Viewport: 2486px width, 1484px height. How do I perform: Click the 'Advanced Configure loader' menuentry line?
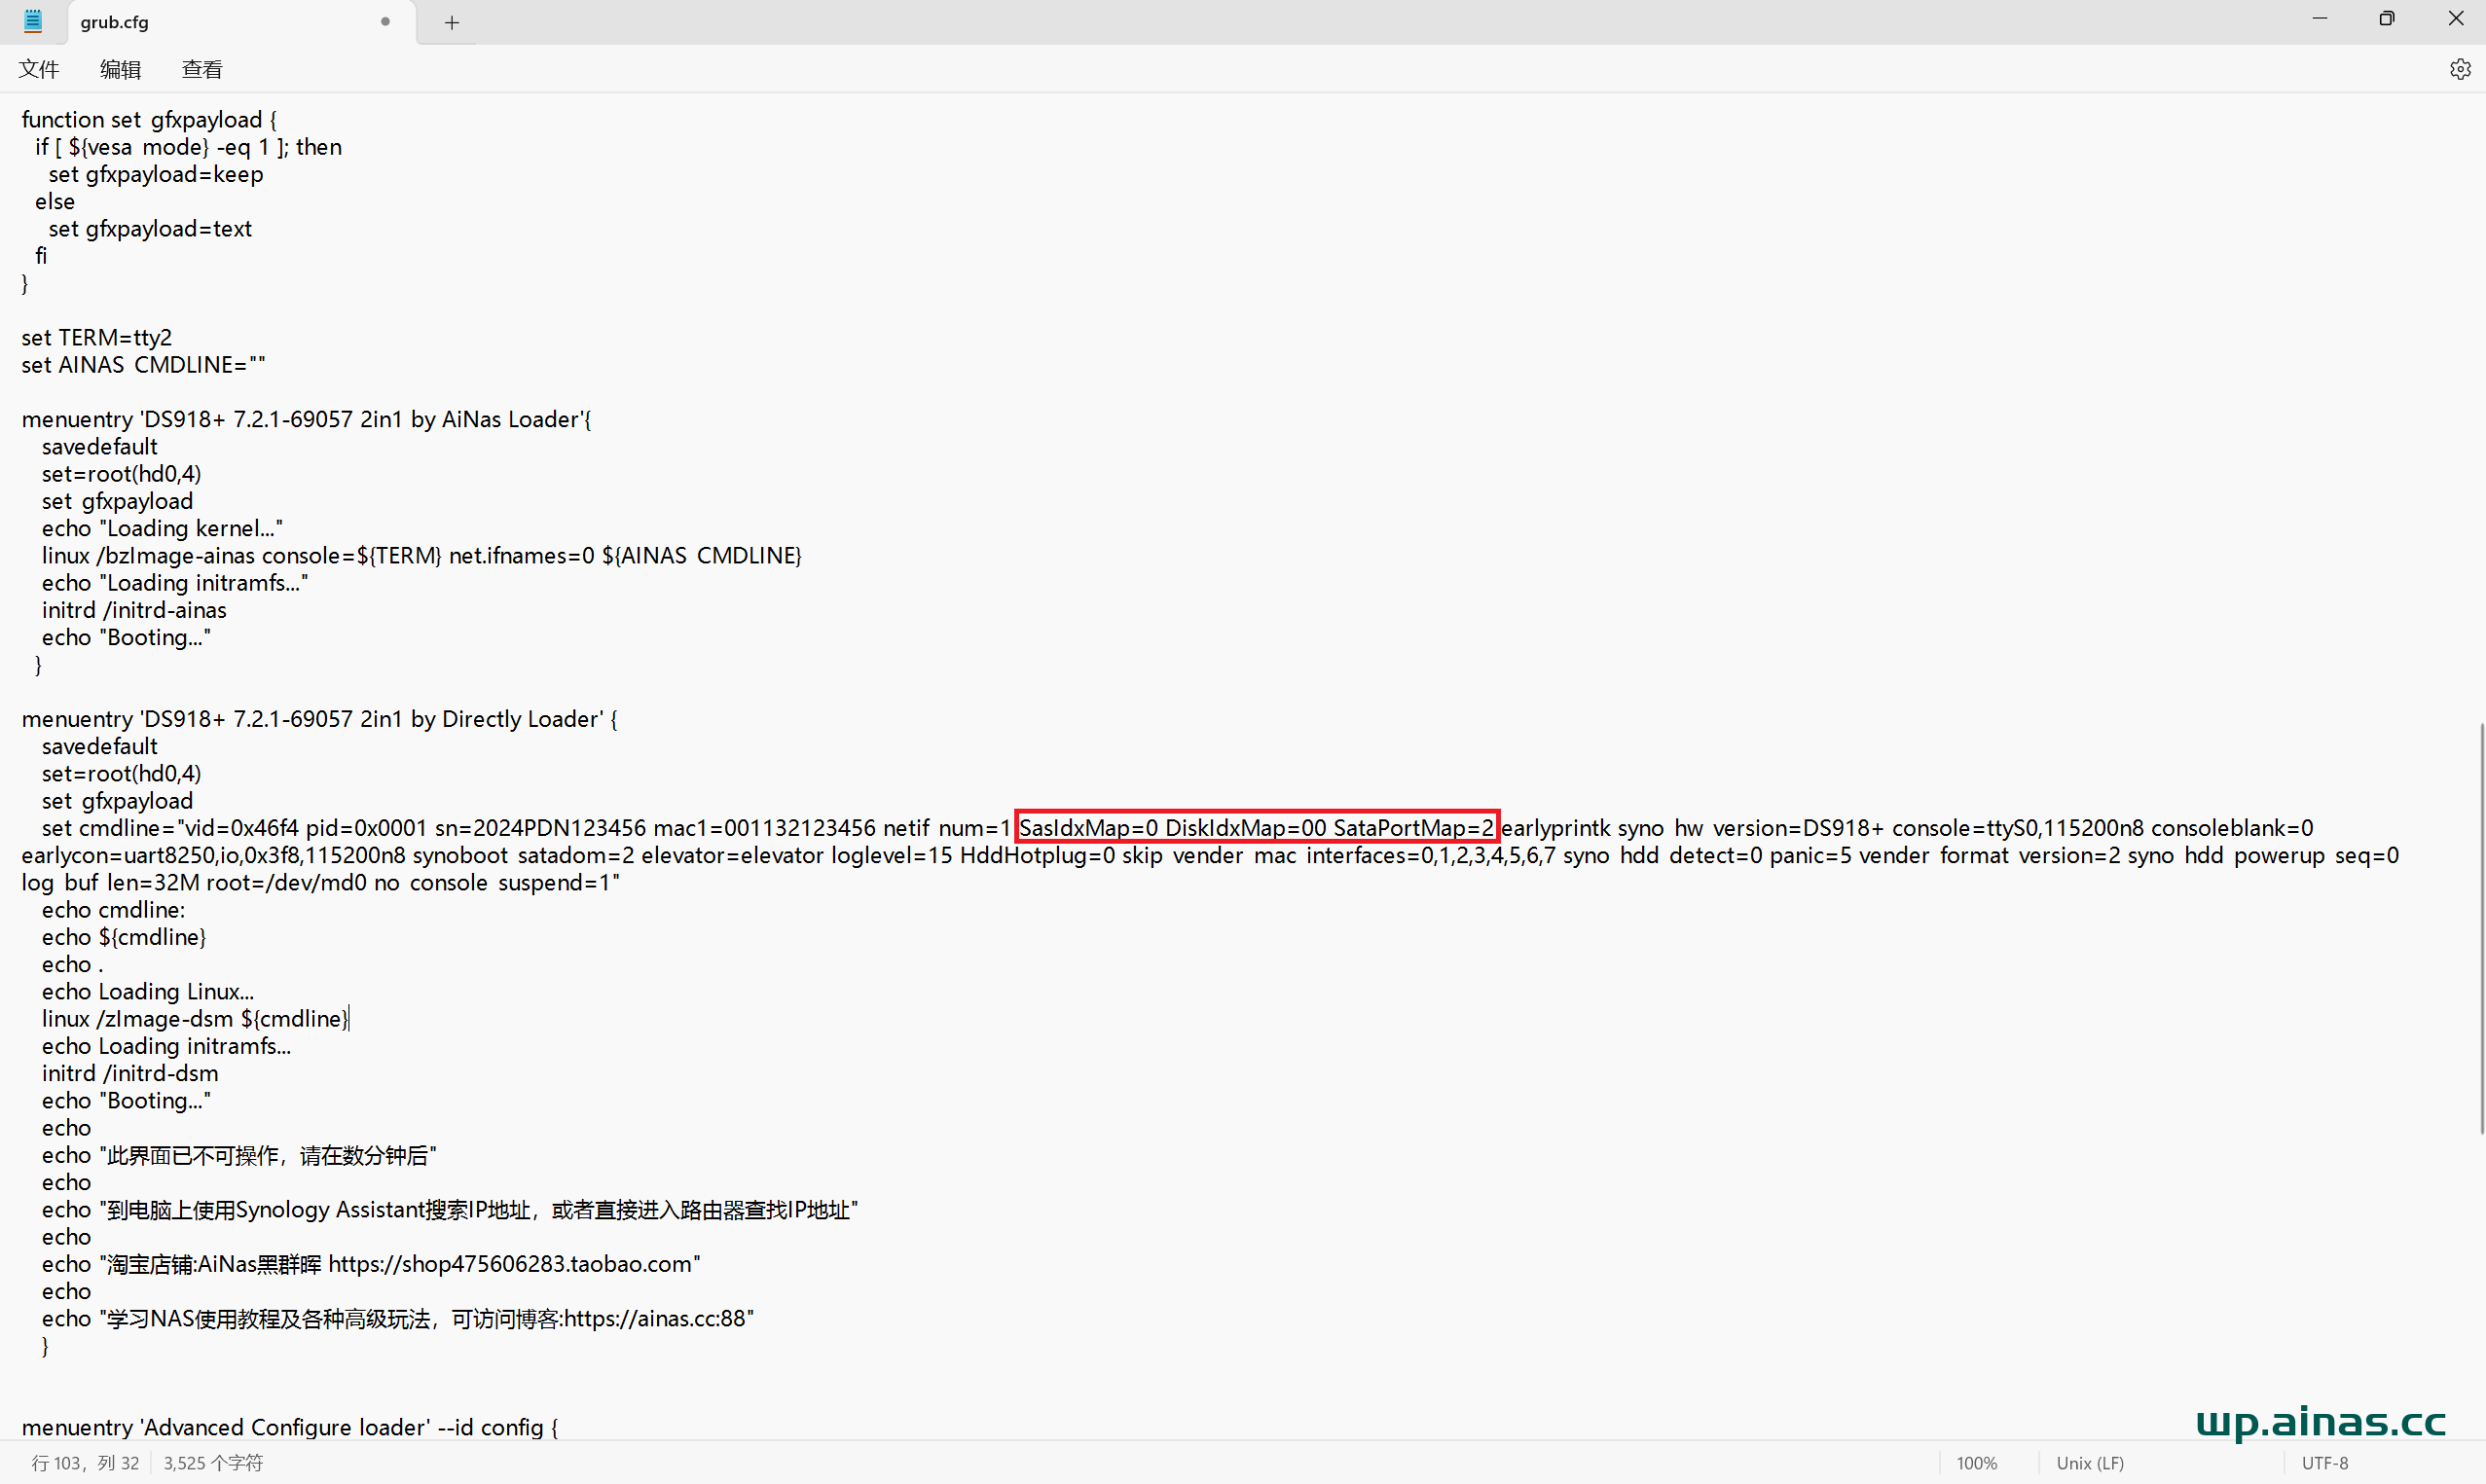(x=290, y=1427)
